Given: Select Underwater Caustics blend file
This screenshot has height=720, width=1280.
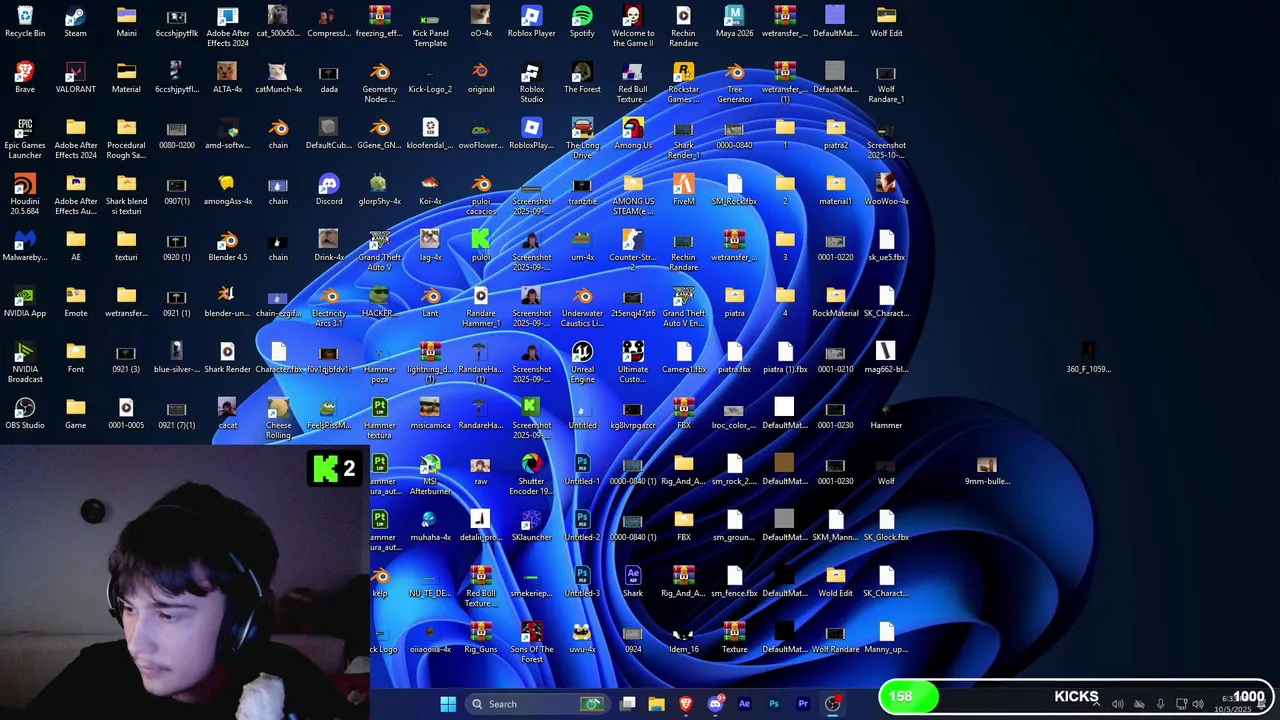Looking at the screenshot, I should pos(582,307).
